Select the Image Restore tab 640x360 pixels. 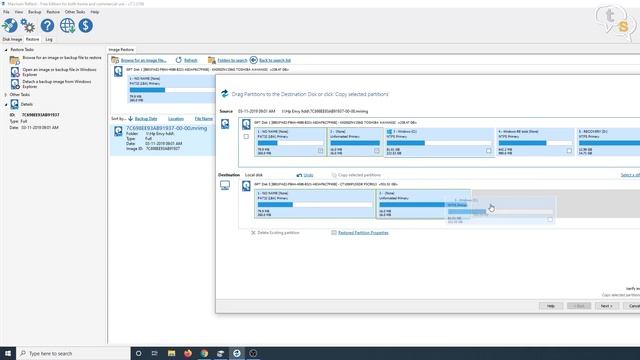(121, 49)
